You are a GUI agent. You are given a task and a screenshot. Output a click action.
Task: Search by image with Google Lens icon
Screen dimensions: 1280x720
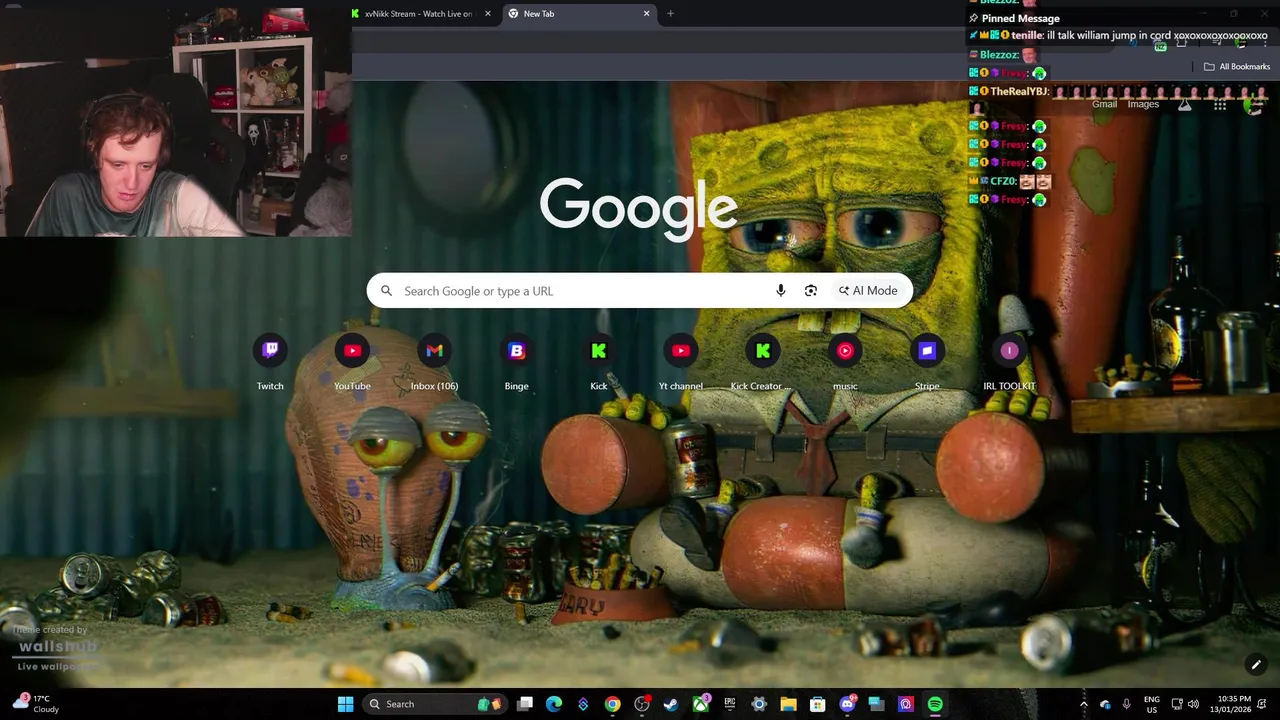[x=811, y=291]
